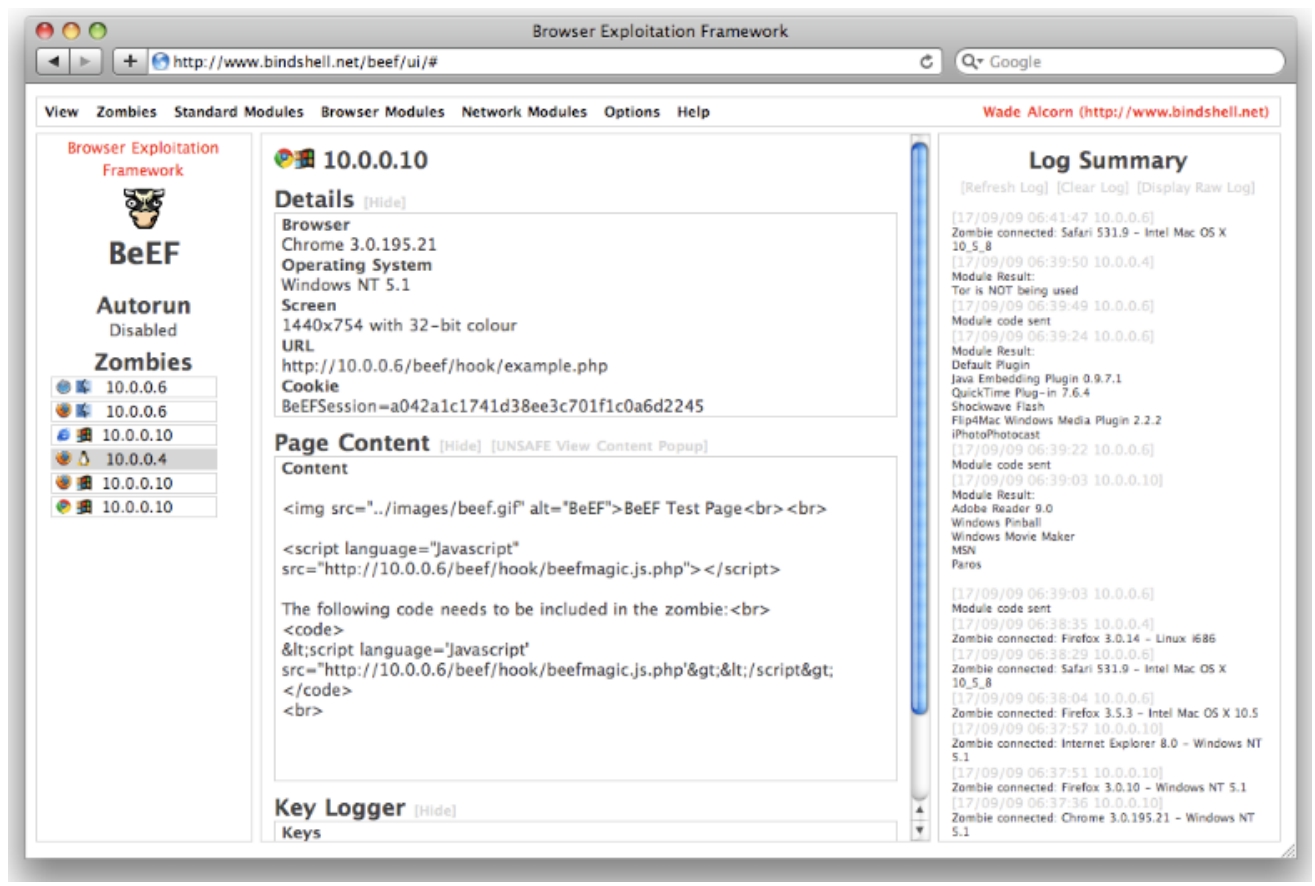The image size is (1315, 886).
Task: Click the 'Internet Explorer 8.0' zombie connected log entry
Action: point(1106,750)
